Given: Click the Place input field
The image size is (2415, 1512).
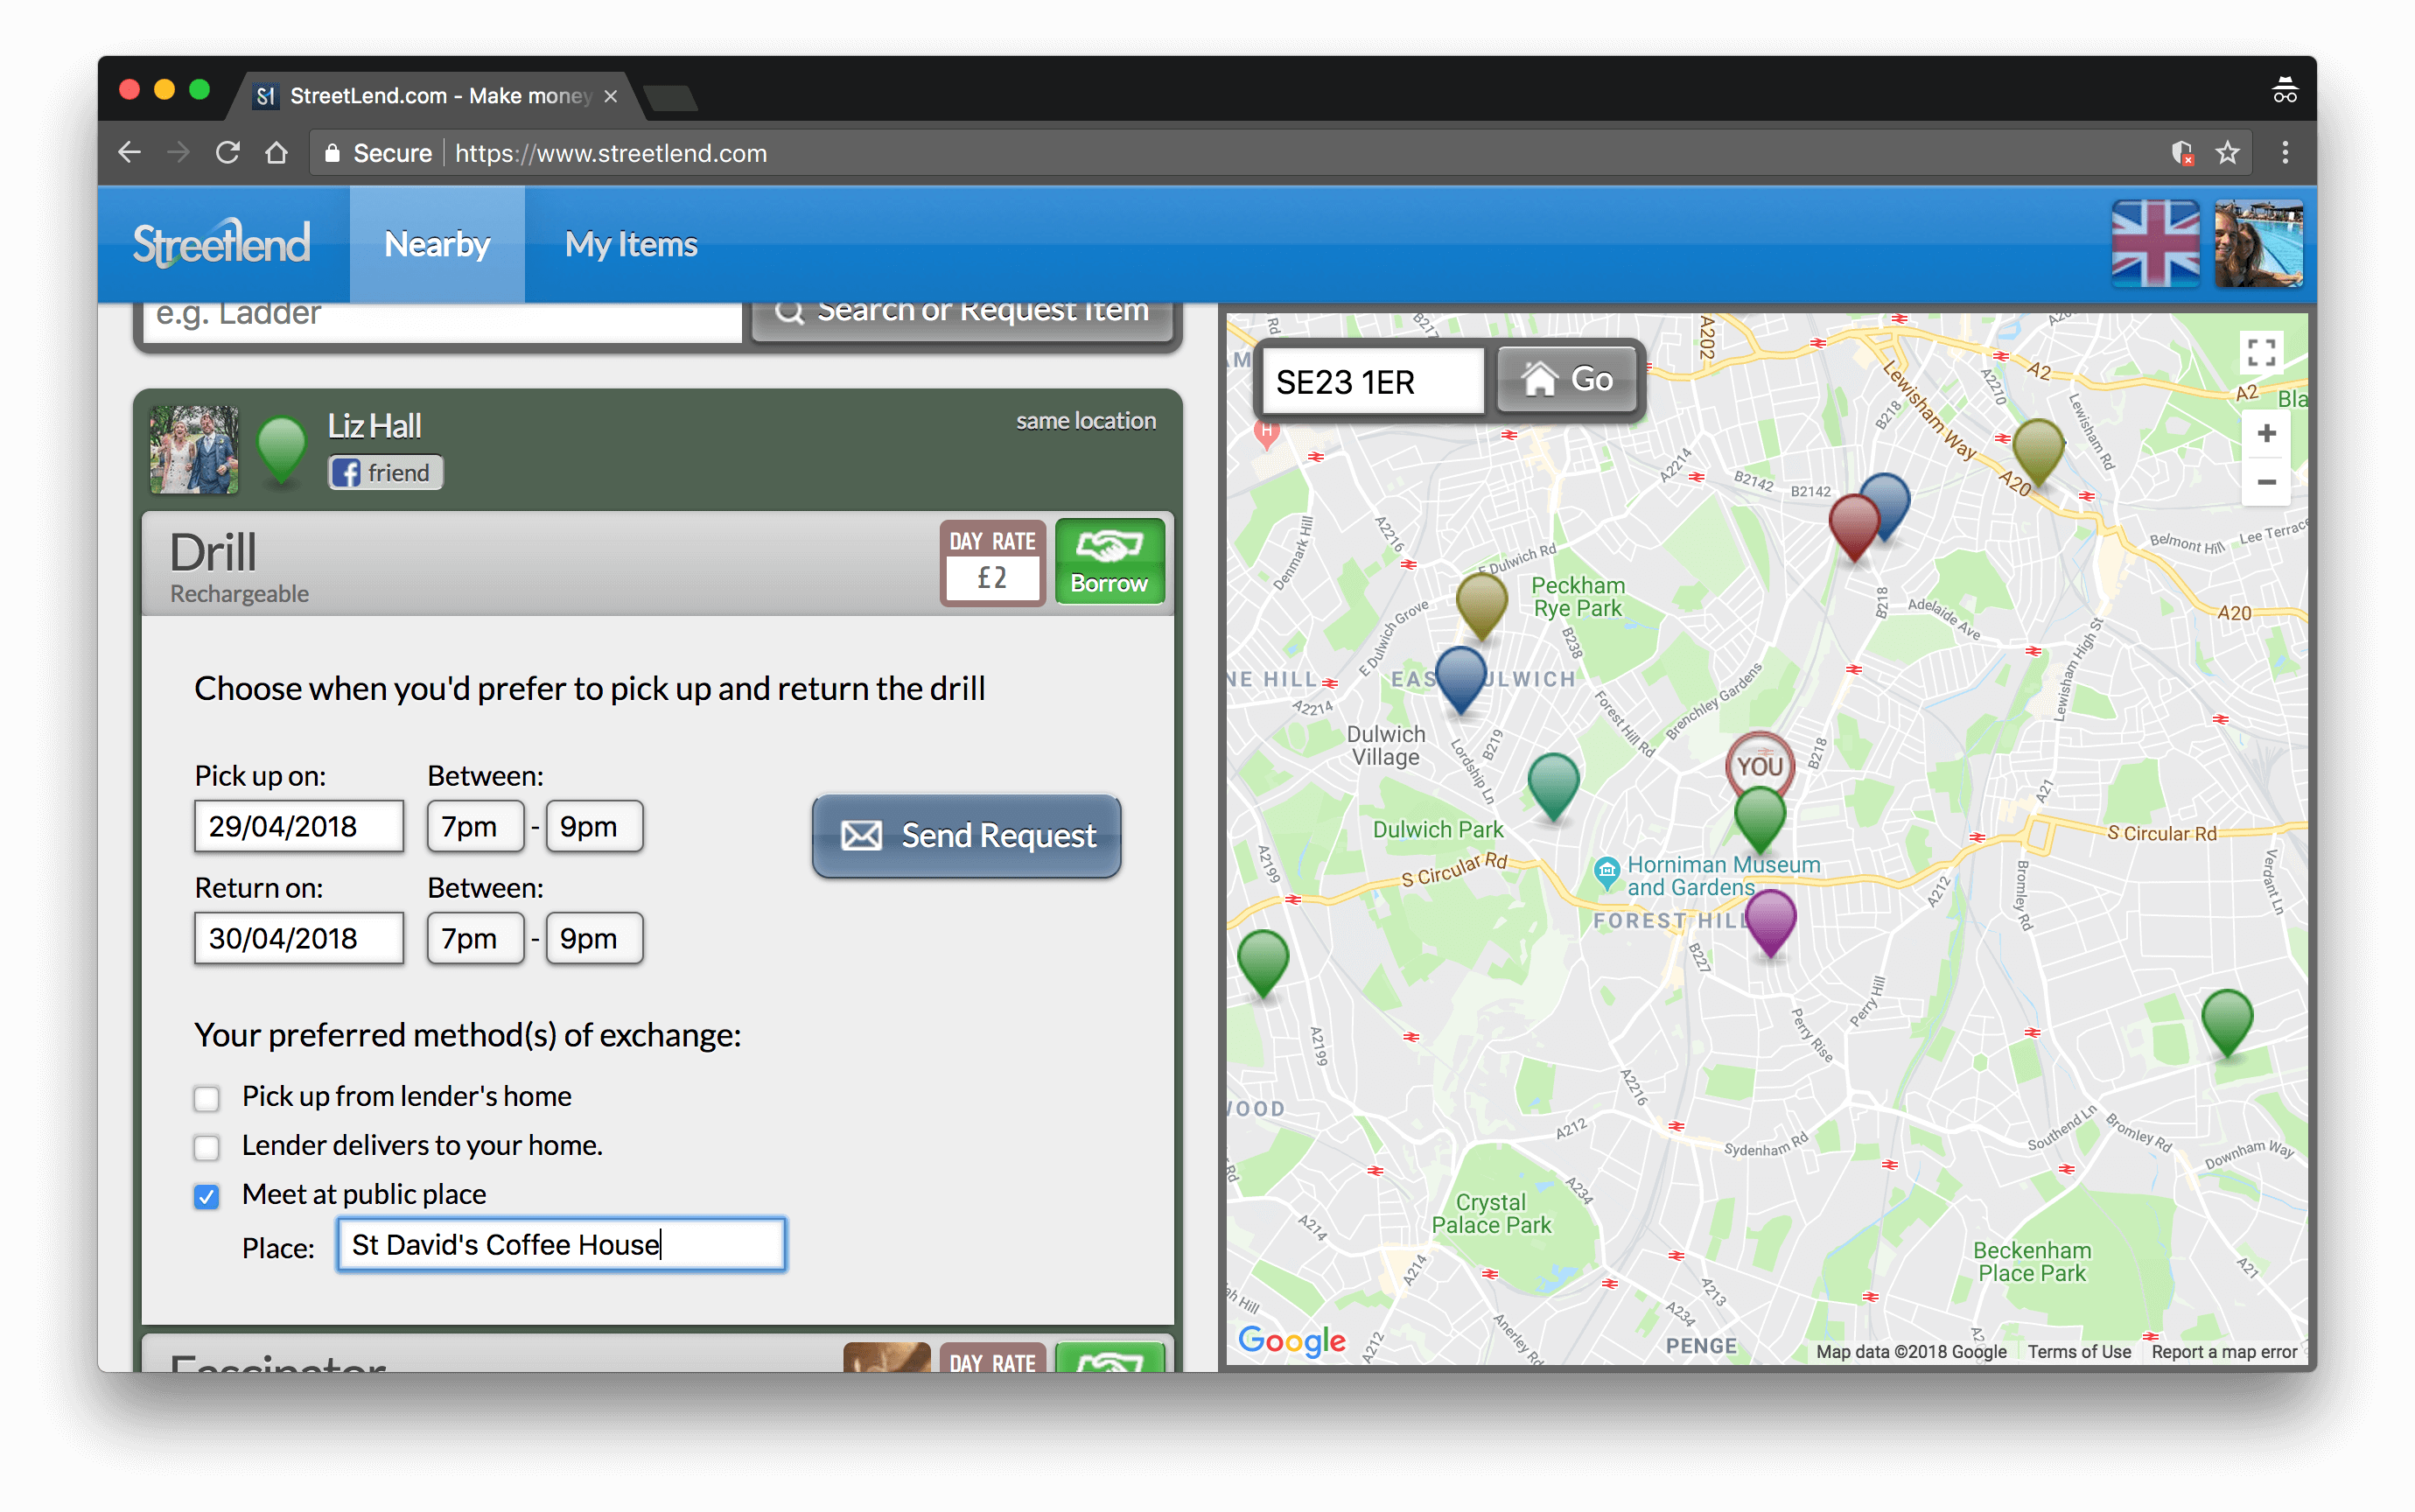Looking at the screenshot, I should click(x=562, y=1245).
